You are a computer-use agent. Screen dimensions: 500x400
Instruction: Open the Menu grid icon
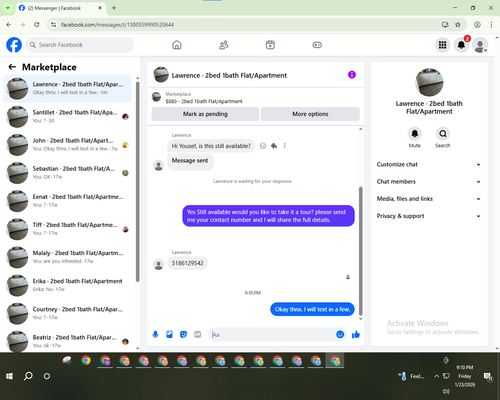point(442,45)
